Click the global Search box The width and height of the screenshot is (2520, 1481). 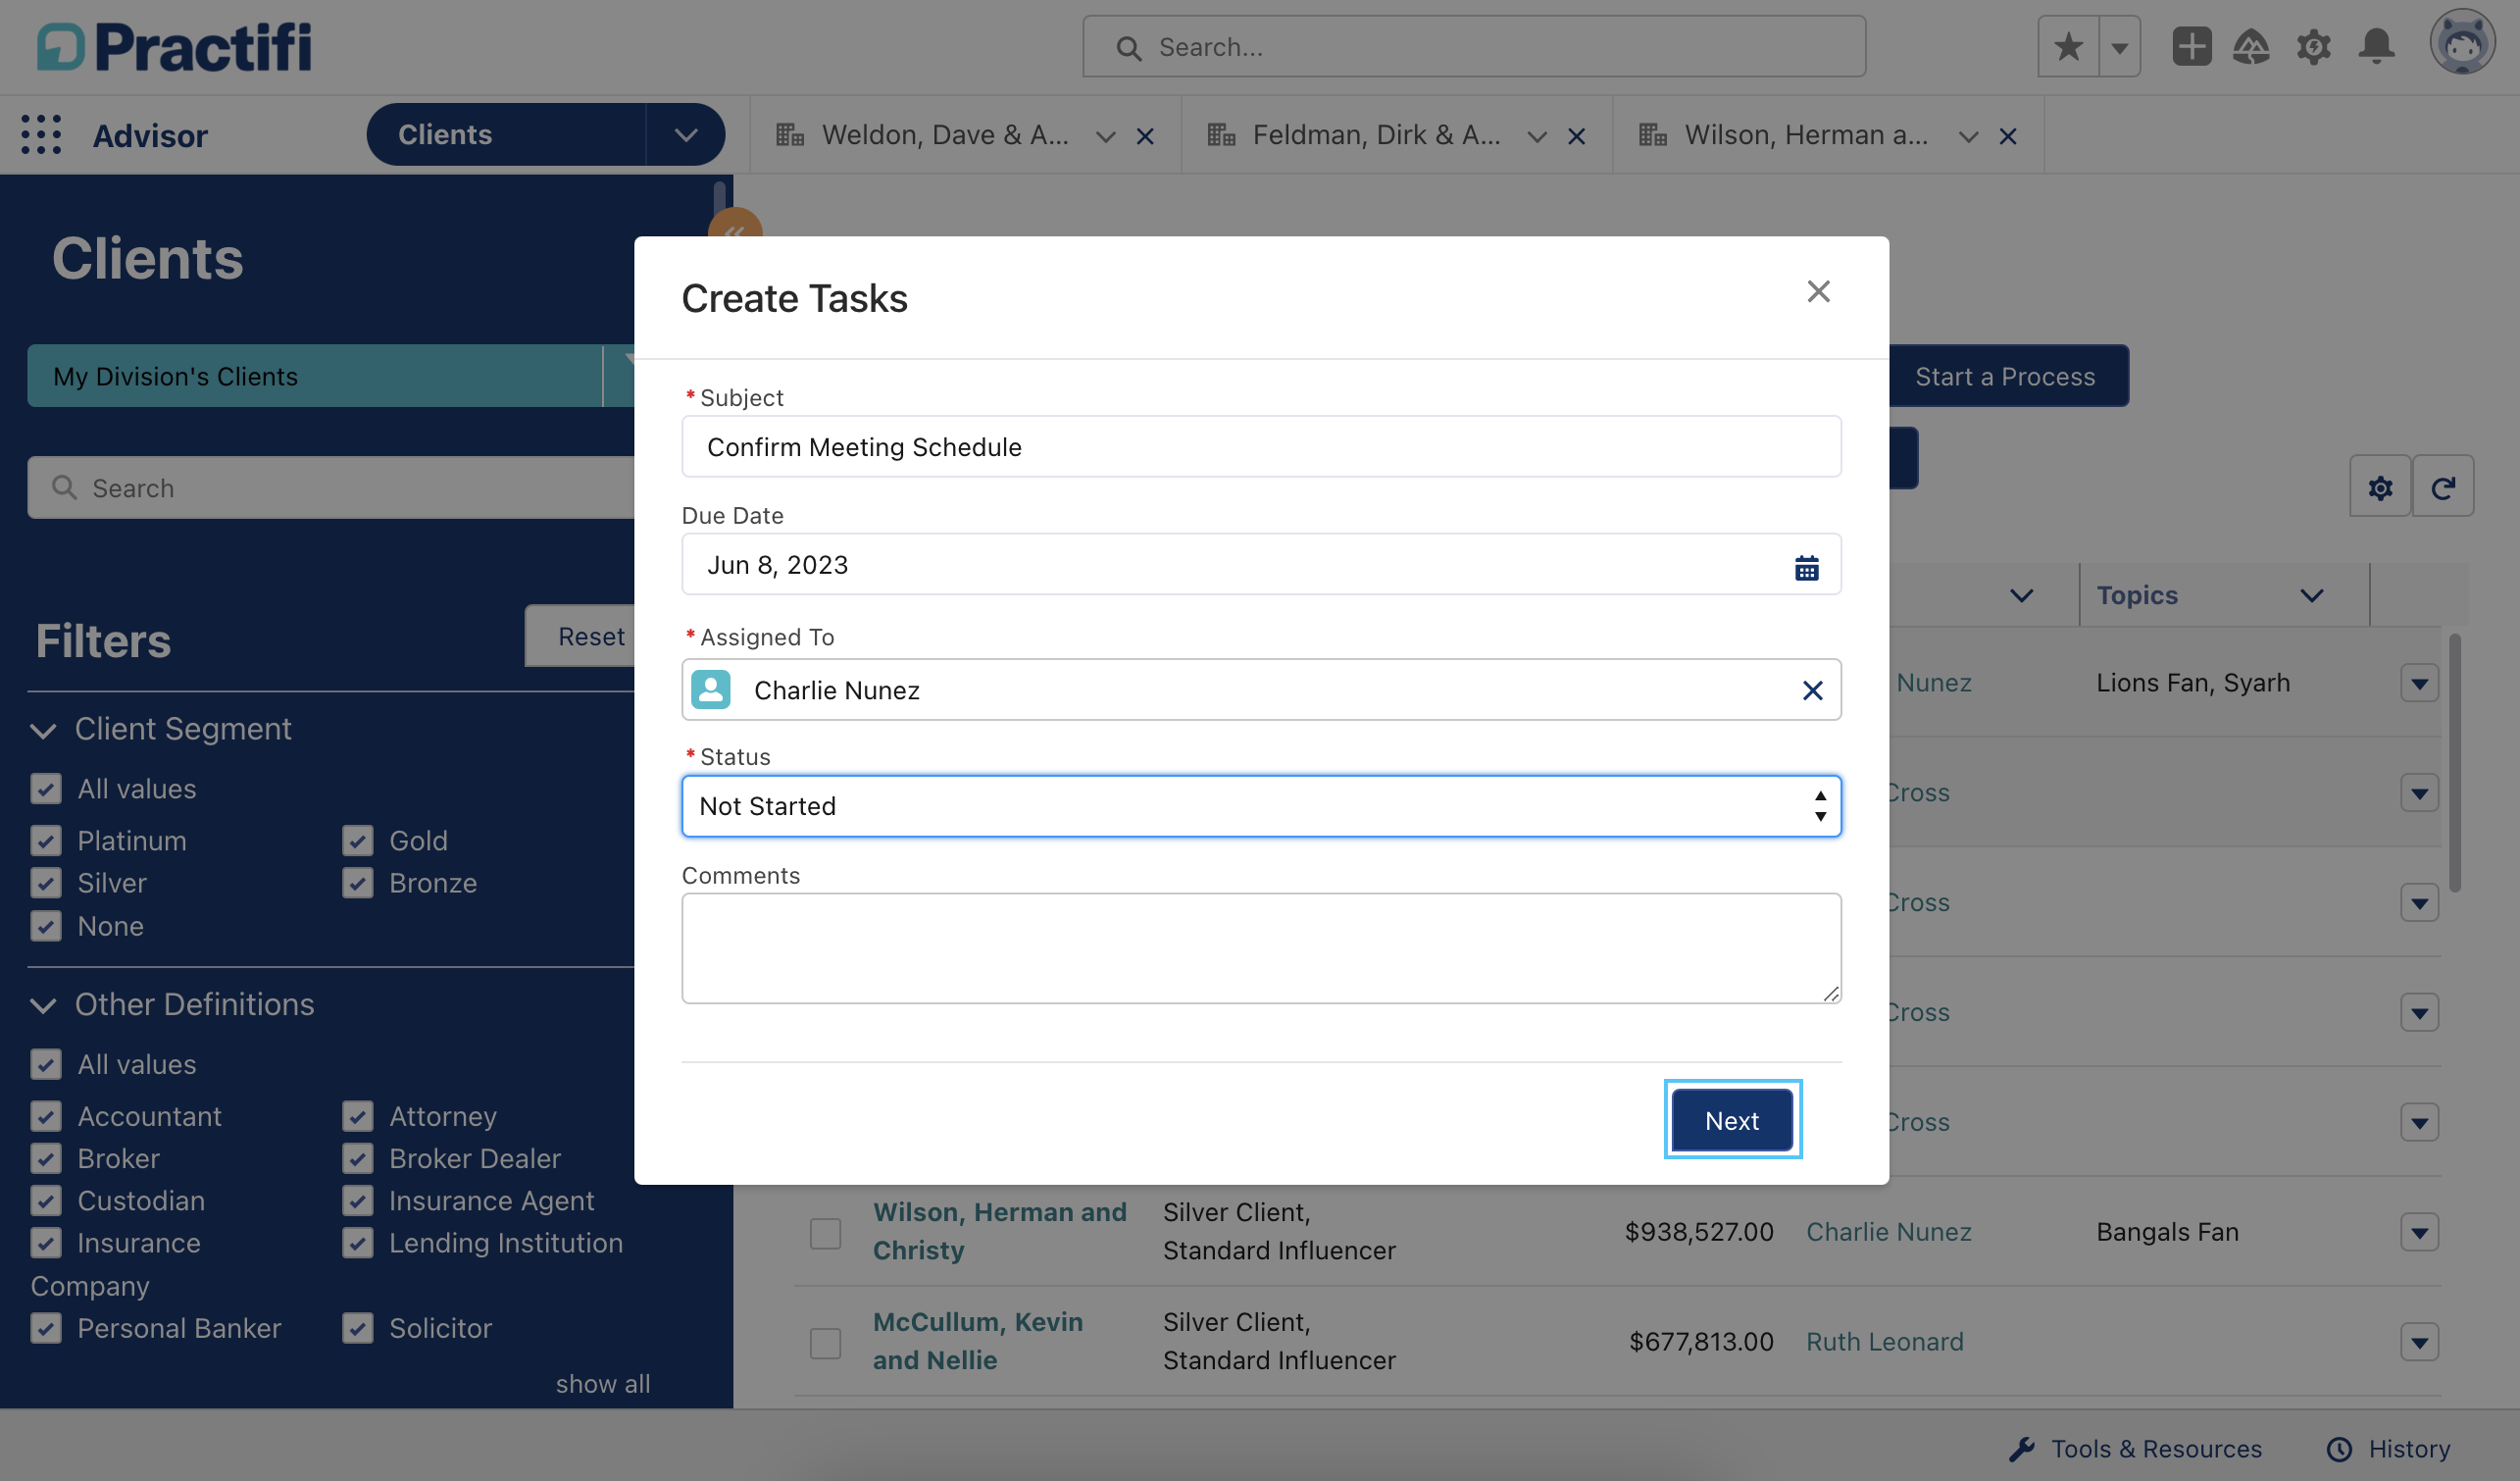coord(1474,47)
